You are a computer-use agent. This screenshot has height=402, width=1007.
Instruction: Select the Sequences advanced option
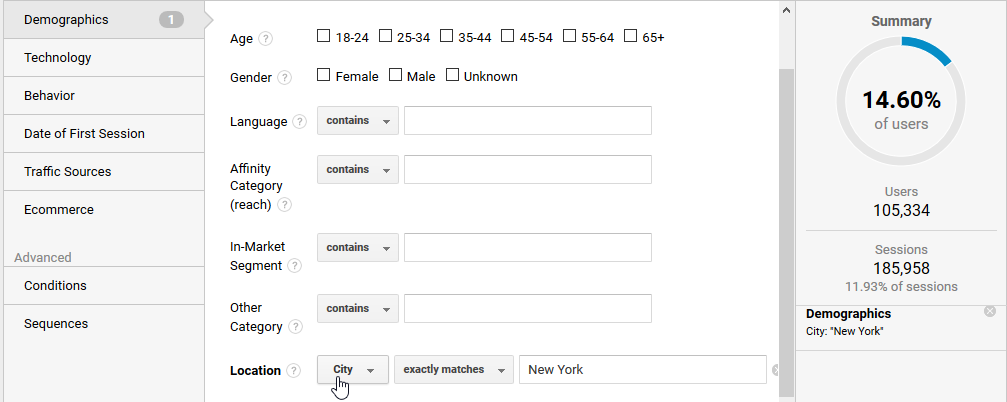[56, 324]
